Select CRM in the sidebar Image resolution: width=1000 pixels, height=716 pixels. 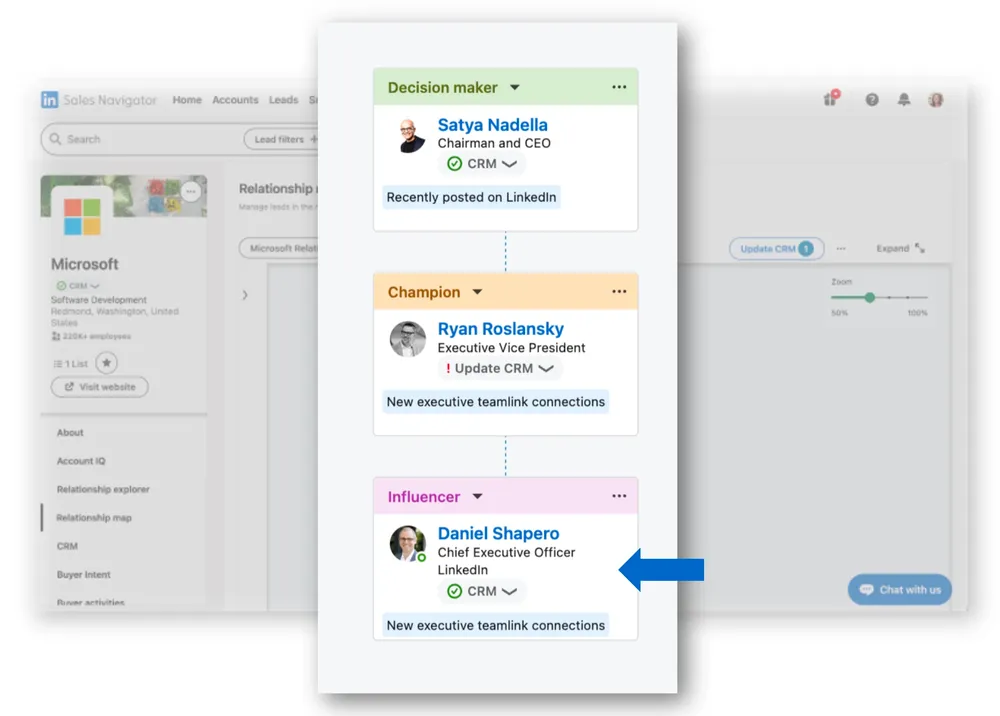point(67,546)
